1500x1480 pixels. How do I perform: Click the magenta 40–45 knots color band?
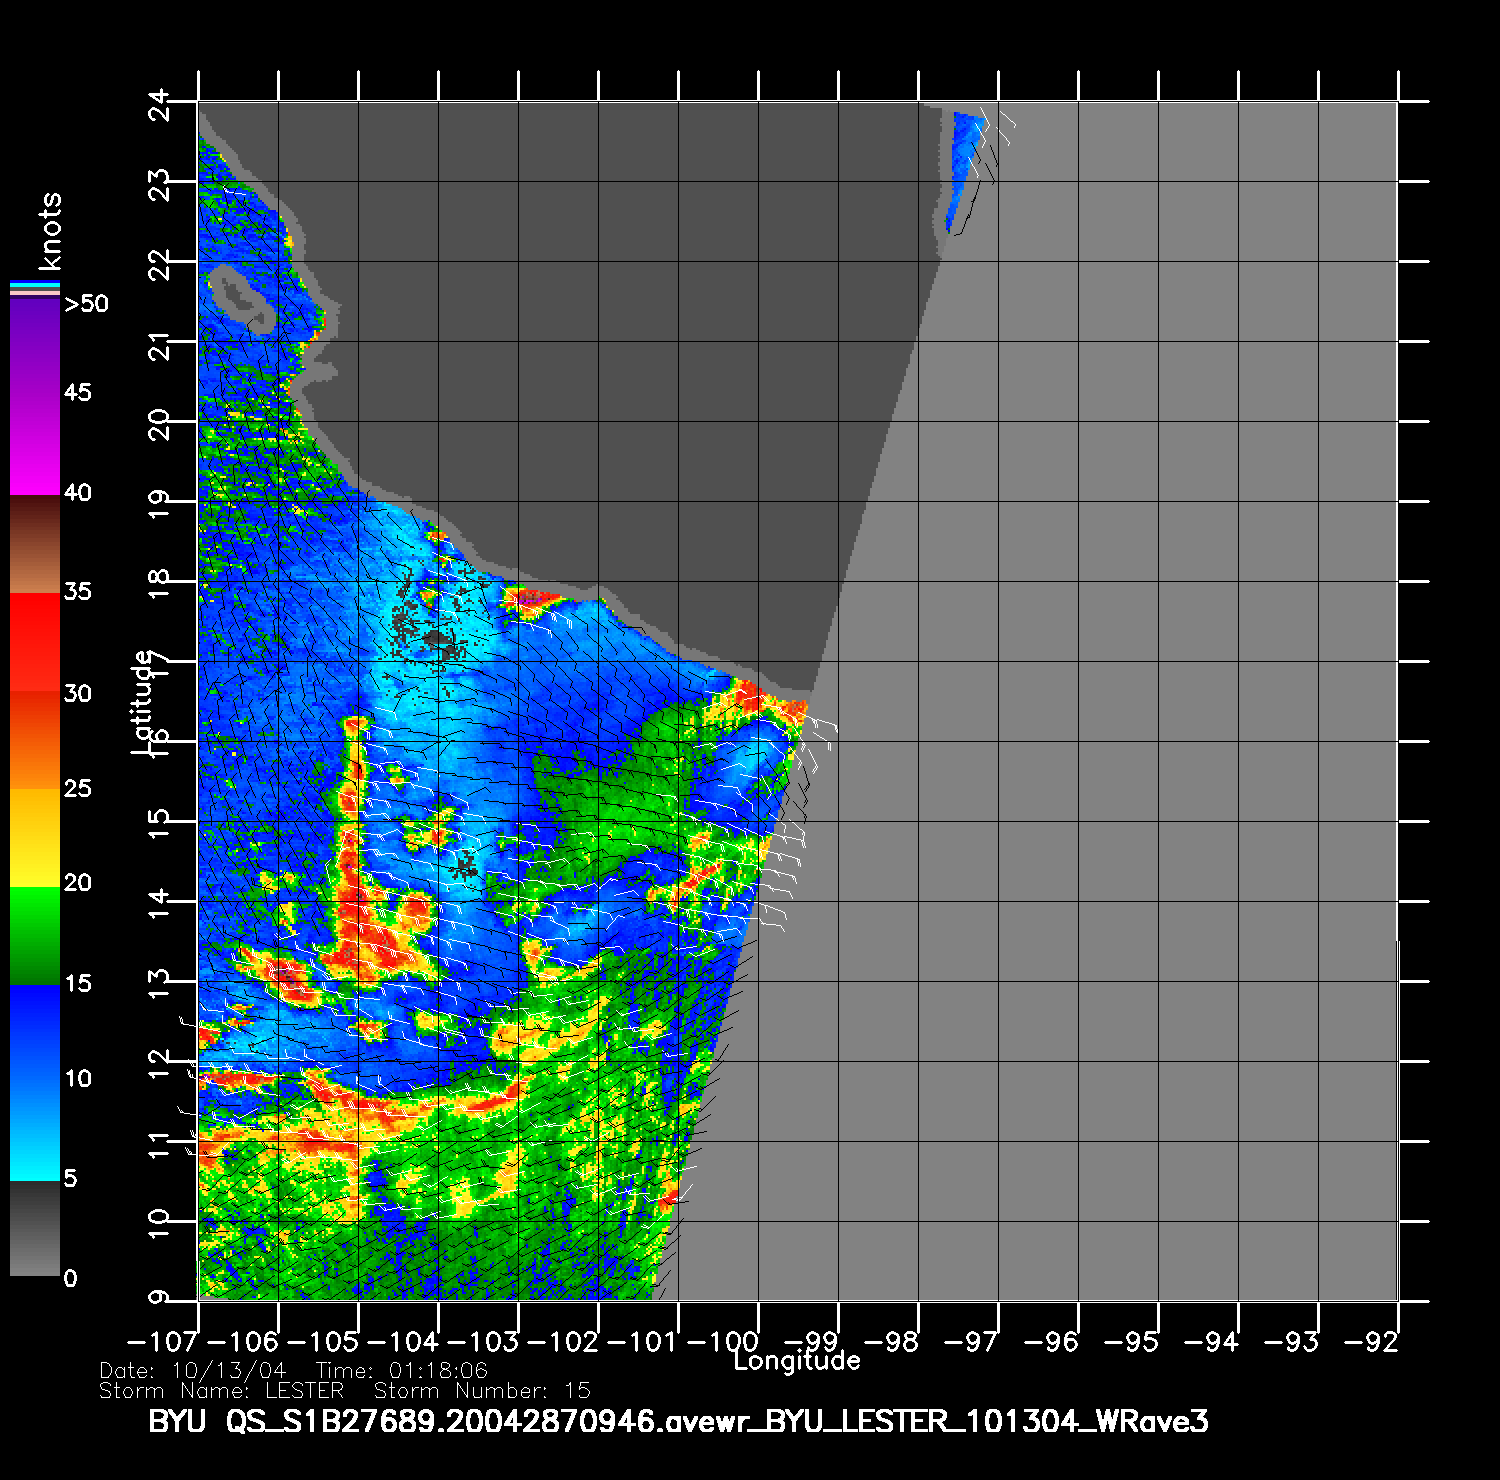pos(35,445)
